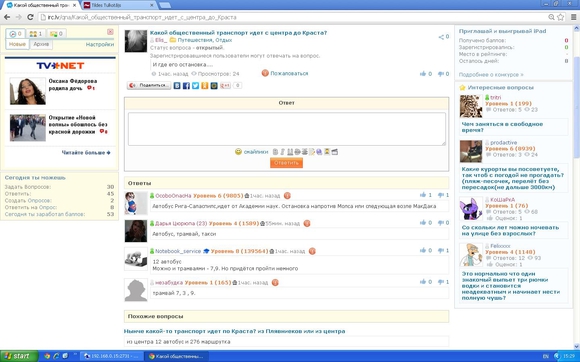
Task: Thumbs down Notebook_service's answer
Action: (x=441, y=250)
